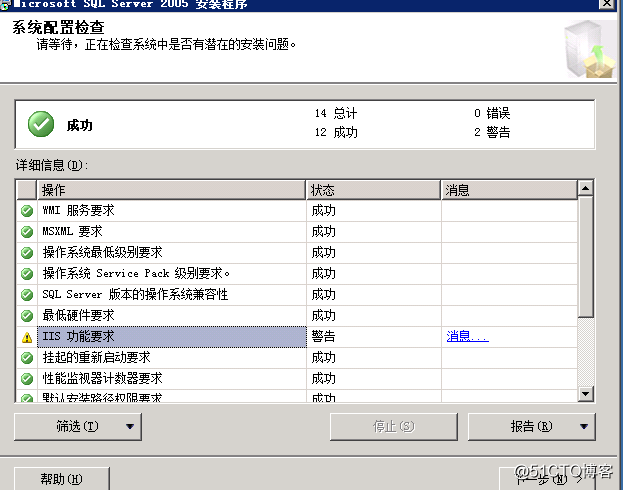The width and height of the screenshot is (623, 490).
Task: Sort by the 状态 column header
Action: coord(373,190)
